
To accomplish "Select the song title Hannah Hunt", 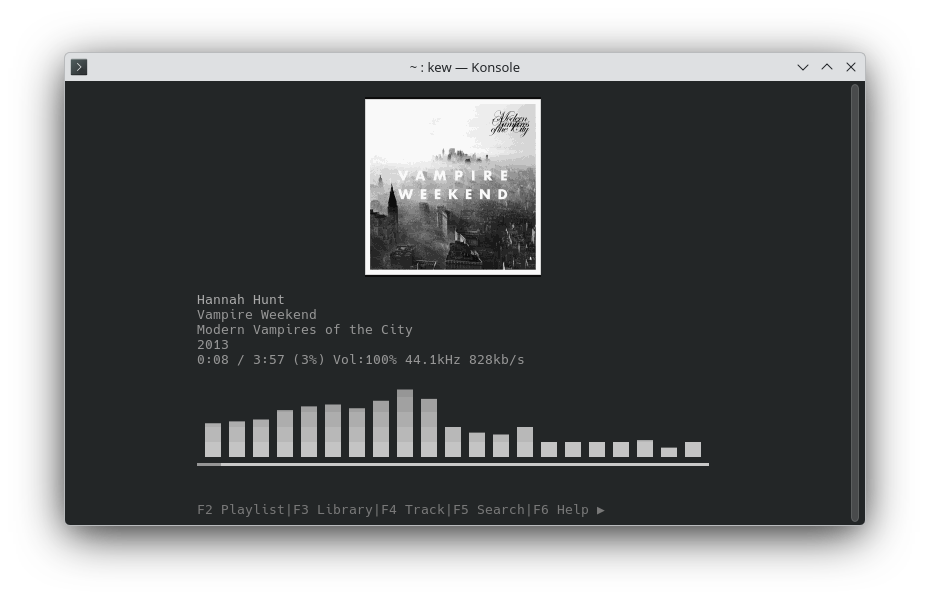I will pos(240,300).
